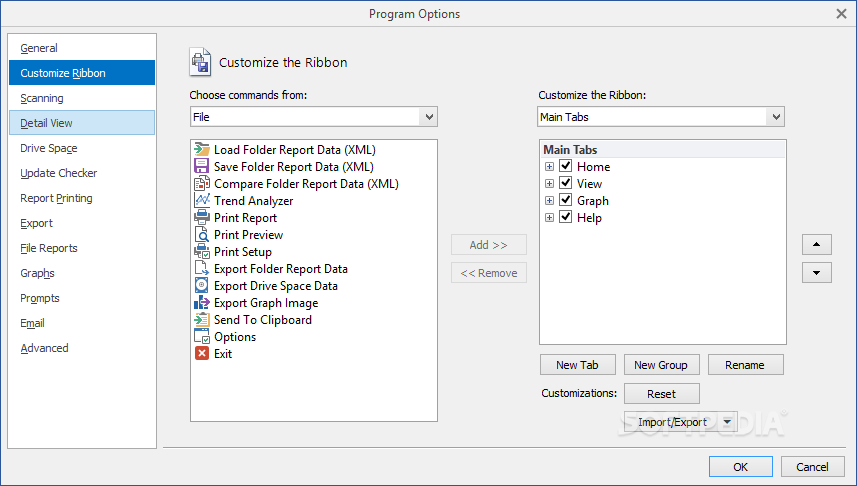
Task: Uncheck the Home tab checkbox
Action: pos(566,166)
